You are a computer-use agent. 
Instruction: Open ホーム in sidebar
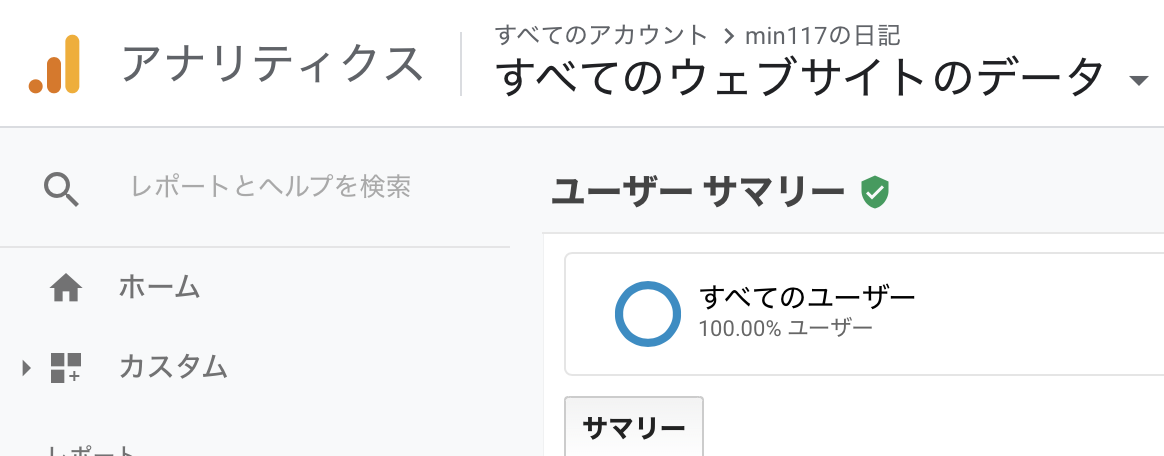[x=159, y=288]
